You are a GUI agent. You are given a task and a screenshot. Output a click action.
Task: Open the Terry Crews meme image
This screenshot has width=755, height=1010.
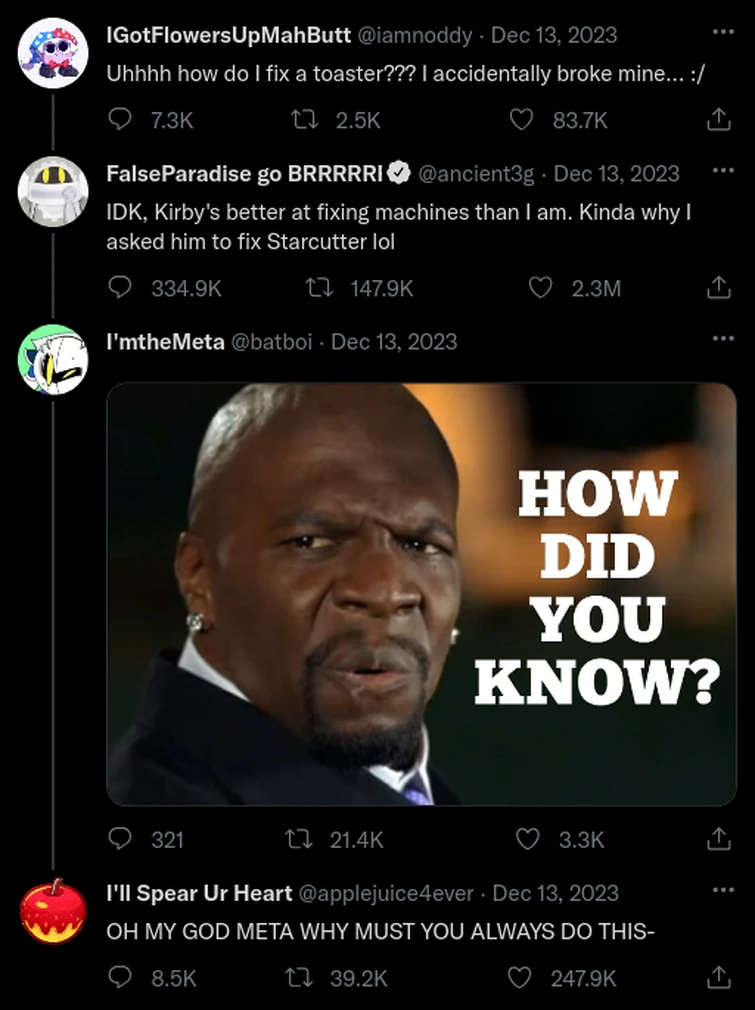pos(420,595)
